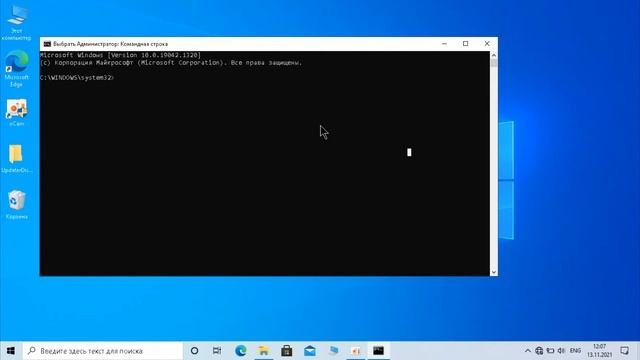
Task: Close the Command Prompt window
Action: pyautogui.click(x=487, y=44)
